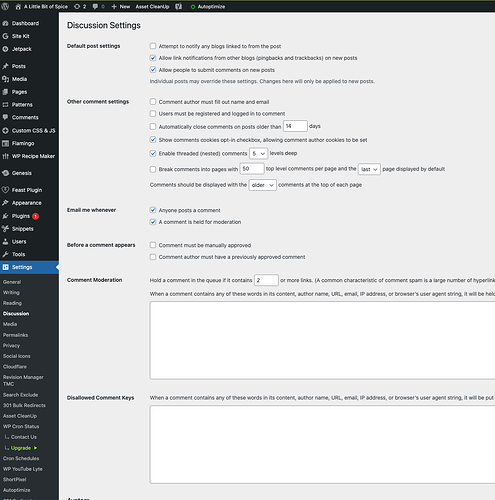Enable comment must be manually approved
The image size is (495, 500).
point(153,245)
